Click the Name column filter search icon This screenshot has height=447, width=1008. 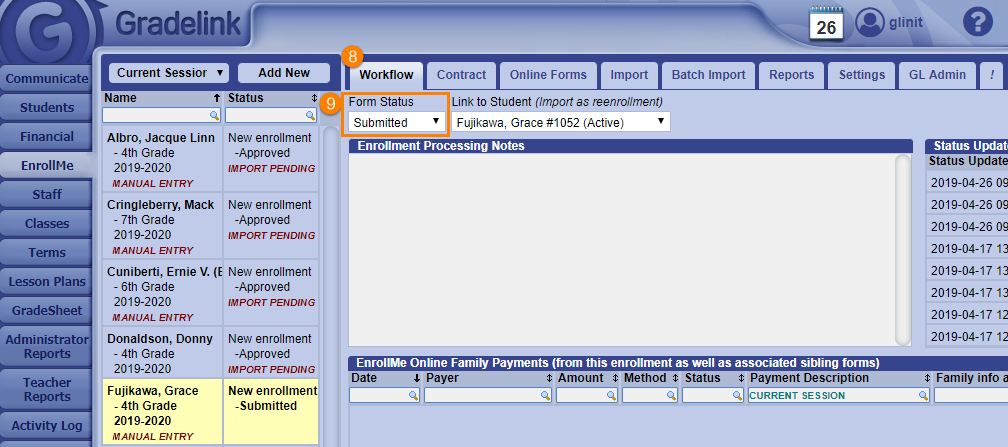(x=214, y=115)
